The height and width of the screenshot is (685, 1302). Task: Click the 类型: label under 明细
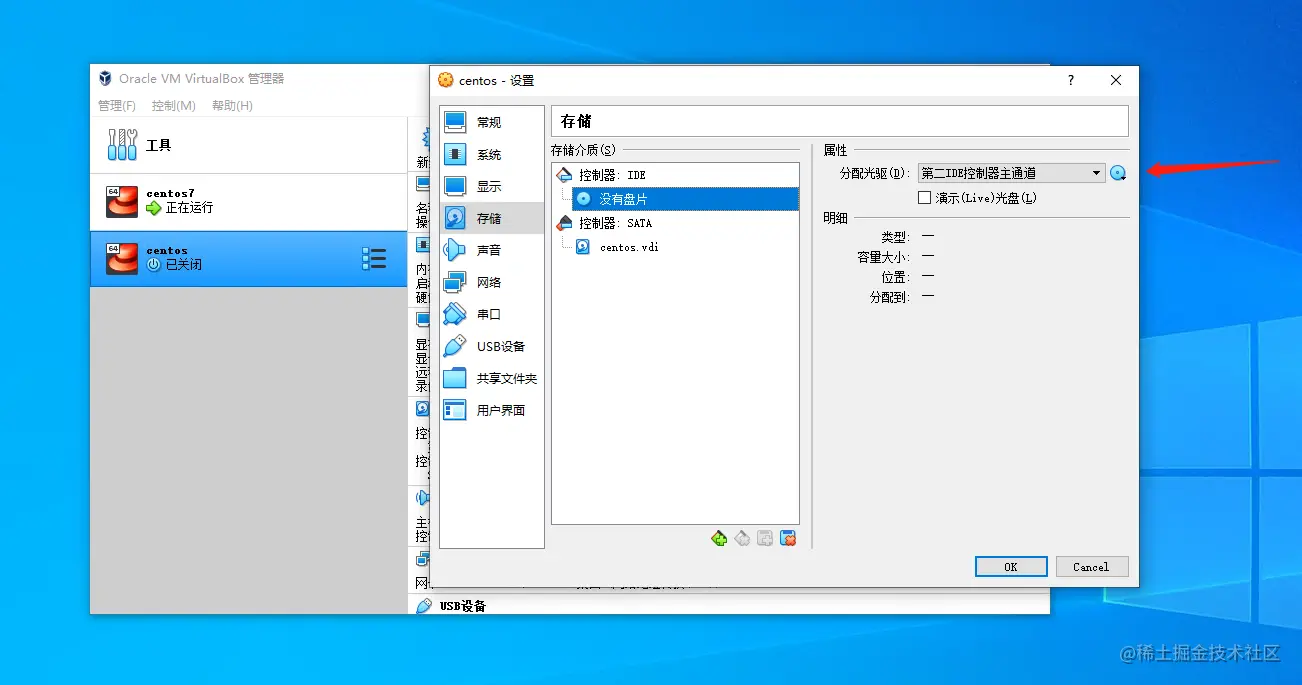895,237
